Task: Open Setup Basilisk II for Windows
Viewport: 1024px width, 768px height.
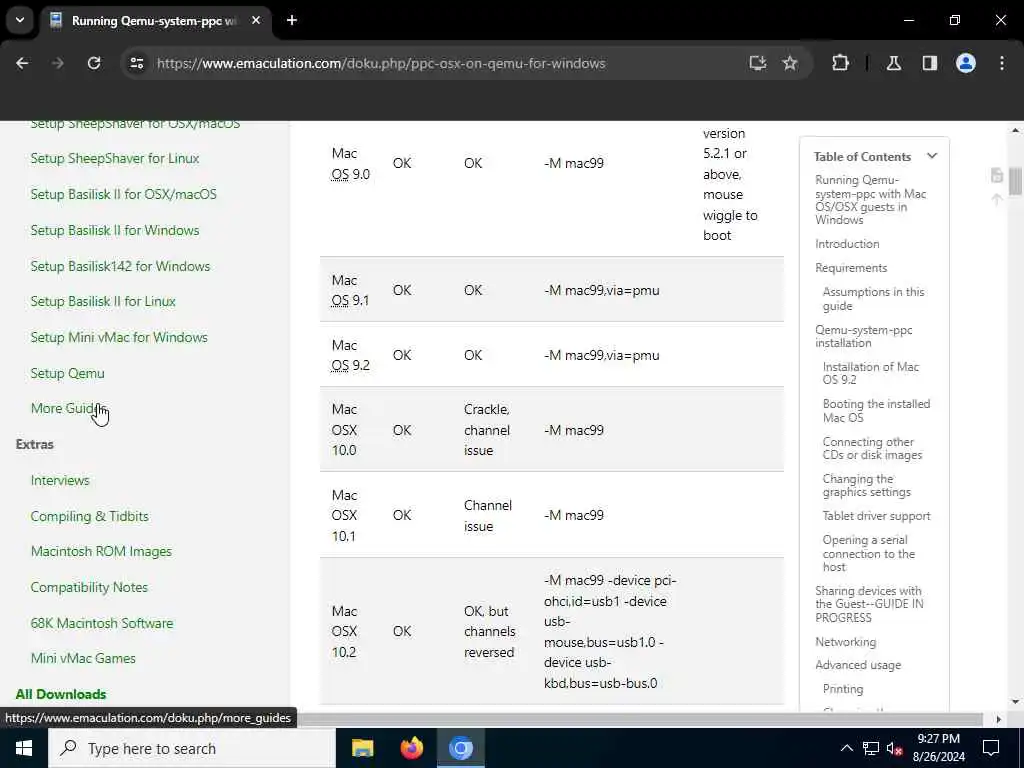Action: coord(115,231)
